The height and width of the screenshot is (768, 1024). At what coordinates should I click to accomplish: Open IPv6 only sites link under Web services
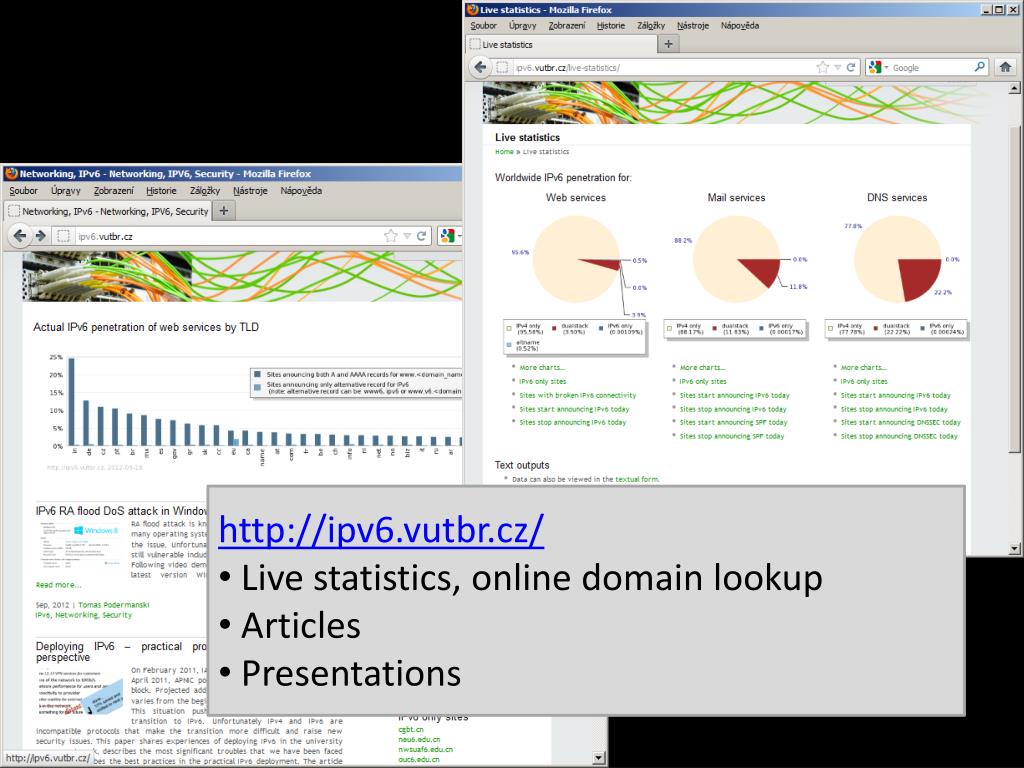pos(543,381)
